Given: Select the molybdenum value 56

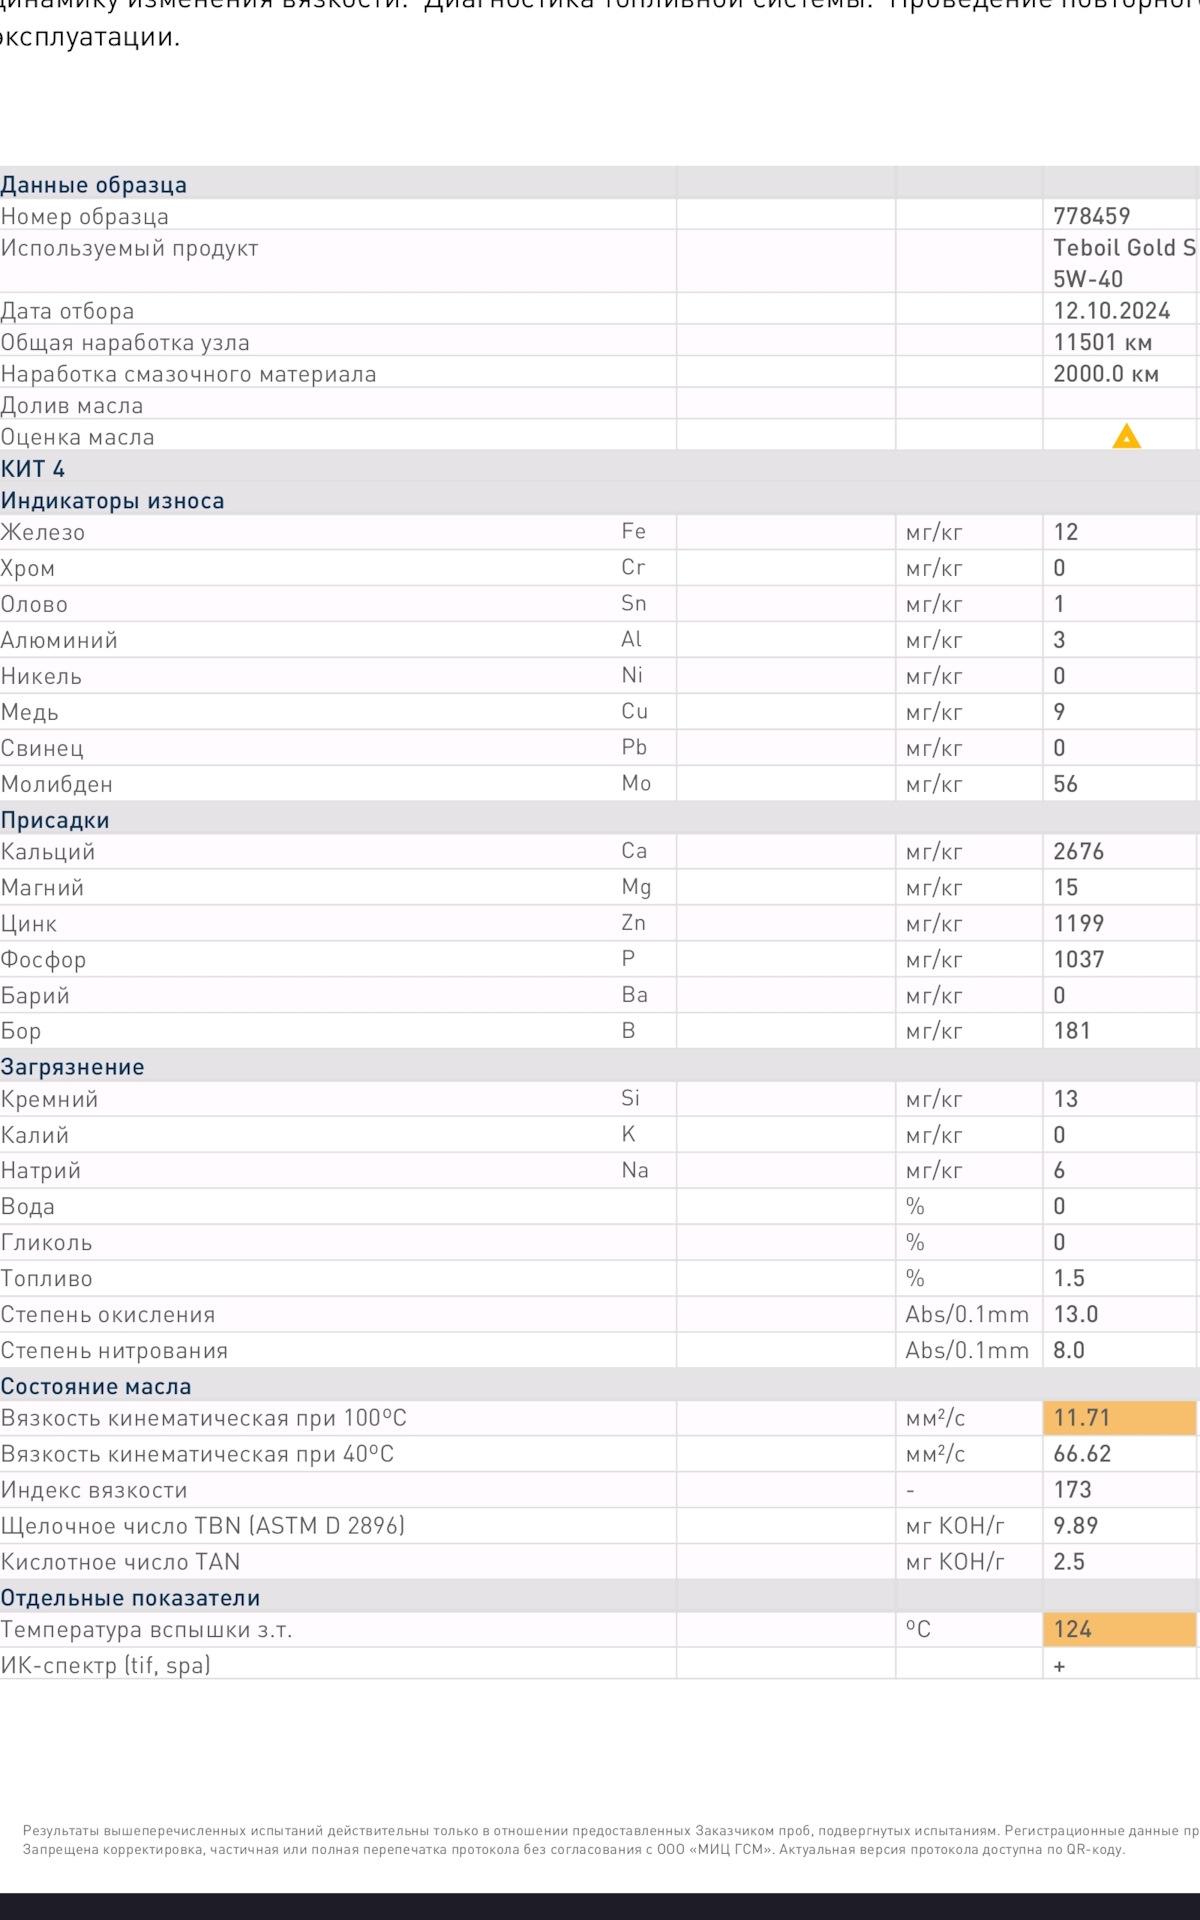Looking at the screenshot, I should pyautogui.click(x=1066, y=784).
